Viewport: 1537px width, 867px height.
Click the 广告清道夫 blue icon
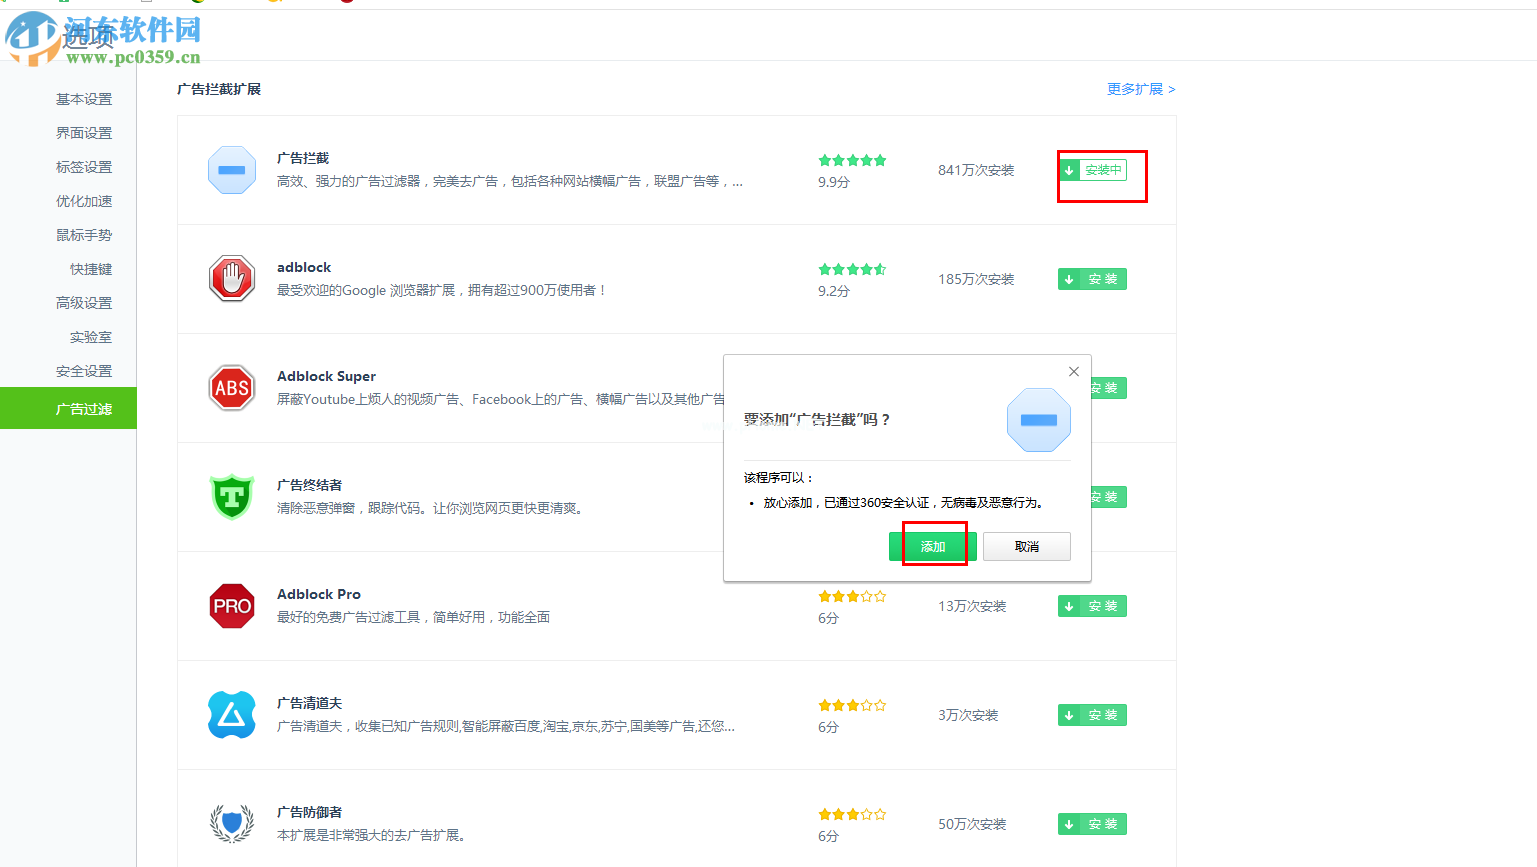tap(232, 715)
